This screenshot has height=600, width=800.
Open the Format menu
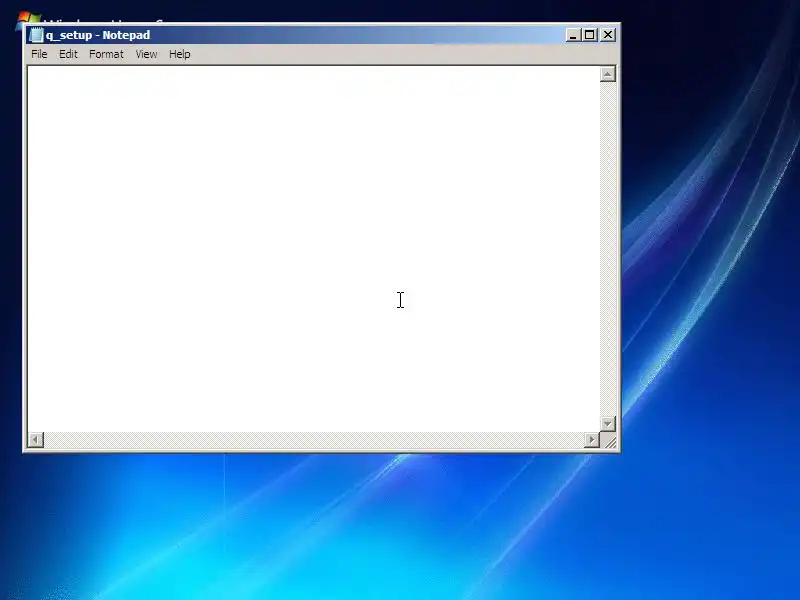tap(106, 54)
